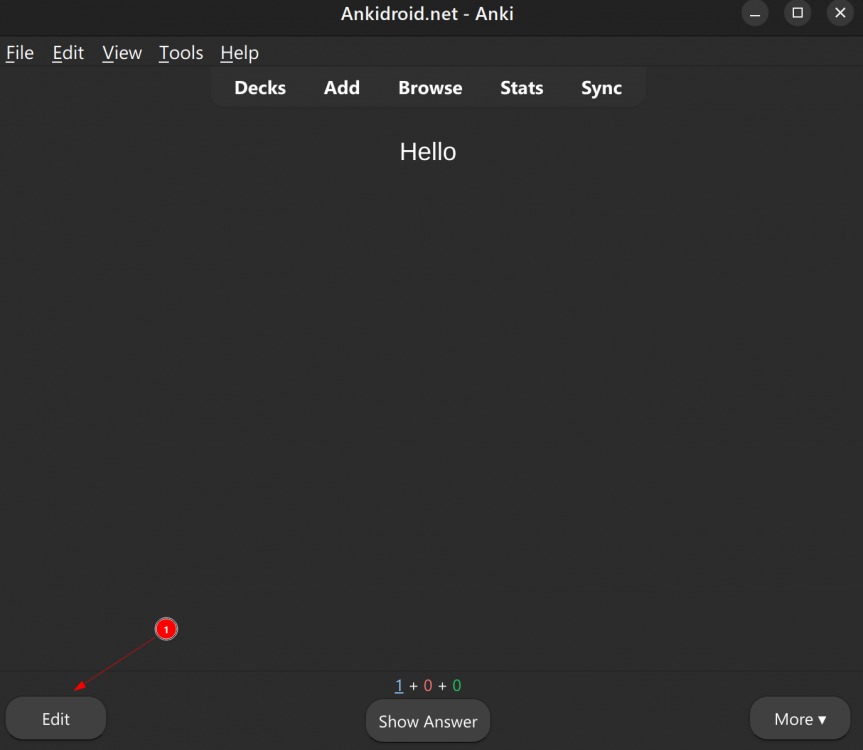Go to the Decks screen
The image size is (863, 750).
click(260, 88)
